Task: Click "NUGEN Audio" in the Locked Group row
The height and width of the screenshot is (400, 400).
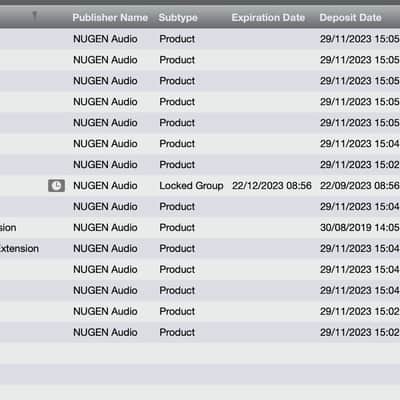Action: (105, 186)
